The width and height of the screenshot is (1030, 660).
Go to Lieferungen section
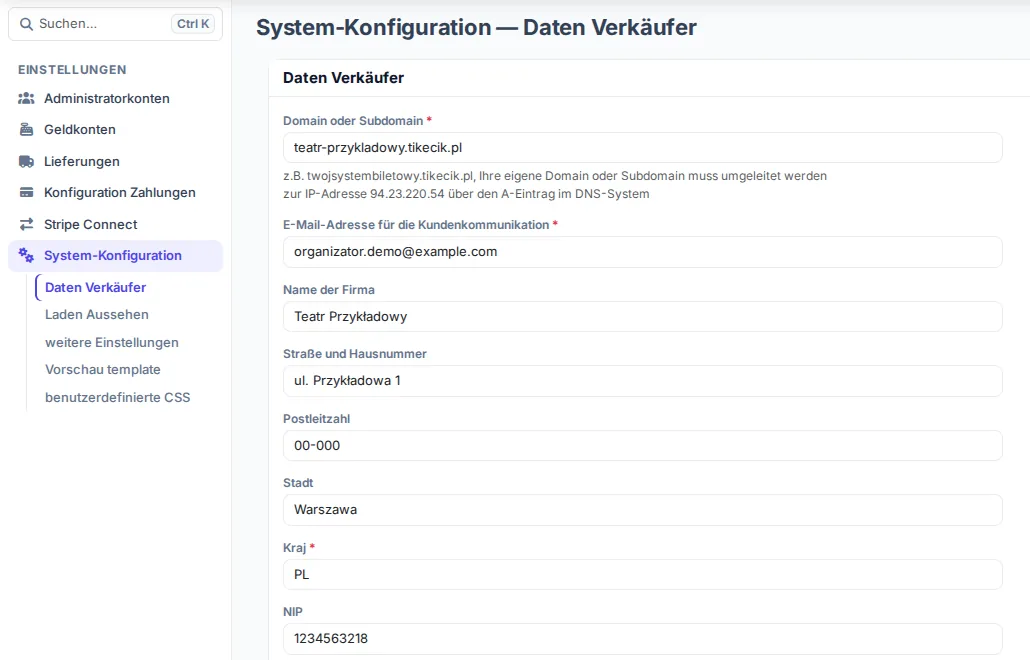[x=116, y=162]
